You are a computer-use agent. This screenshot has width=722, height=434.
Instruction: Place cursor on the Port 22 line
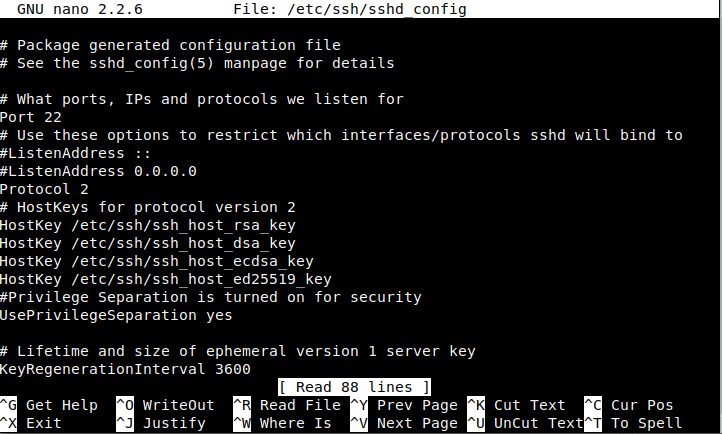tap(30, 117)
